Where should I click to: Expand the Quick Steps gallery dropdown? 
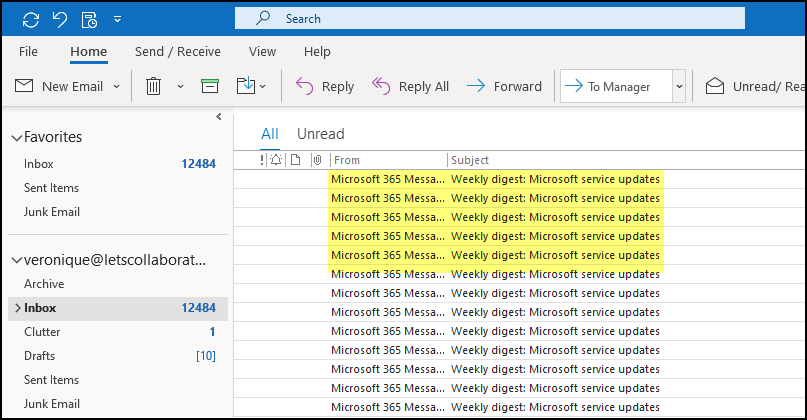tap(679, 87)
